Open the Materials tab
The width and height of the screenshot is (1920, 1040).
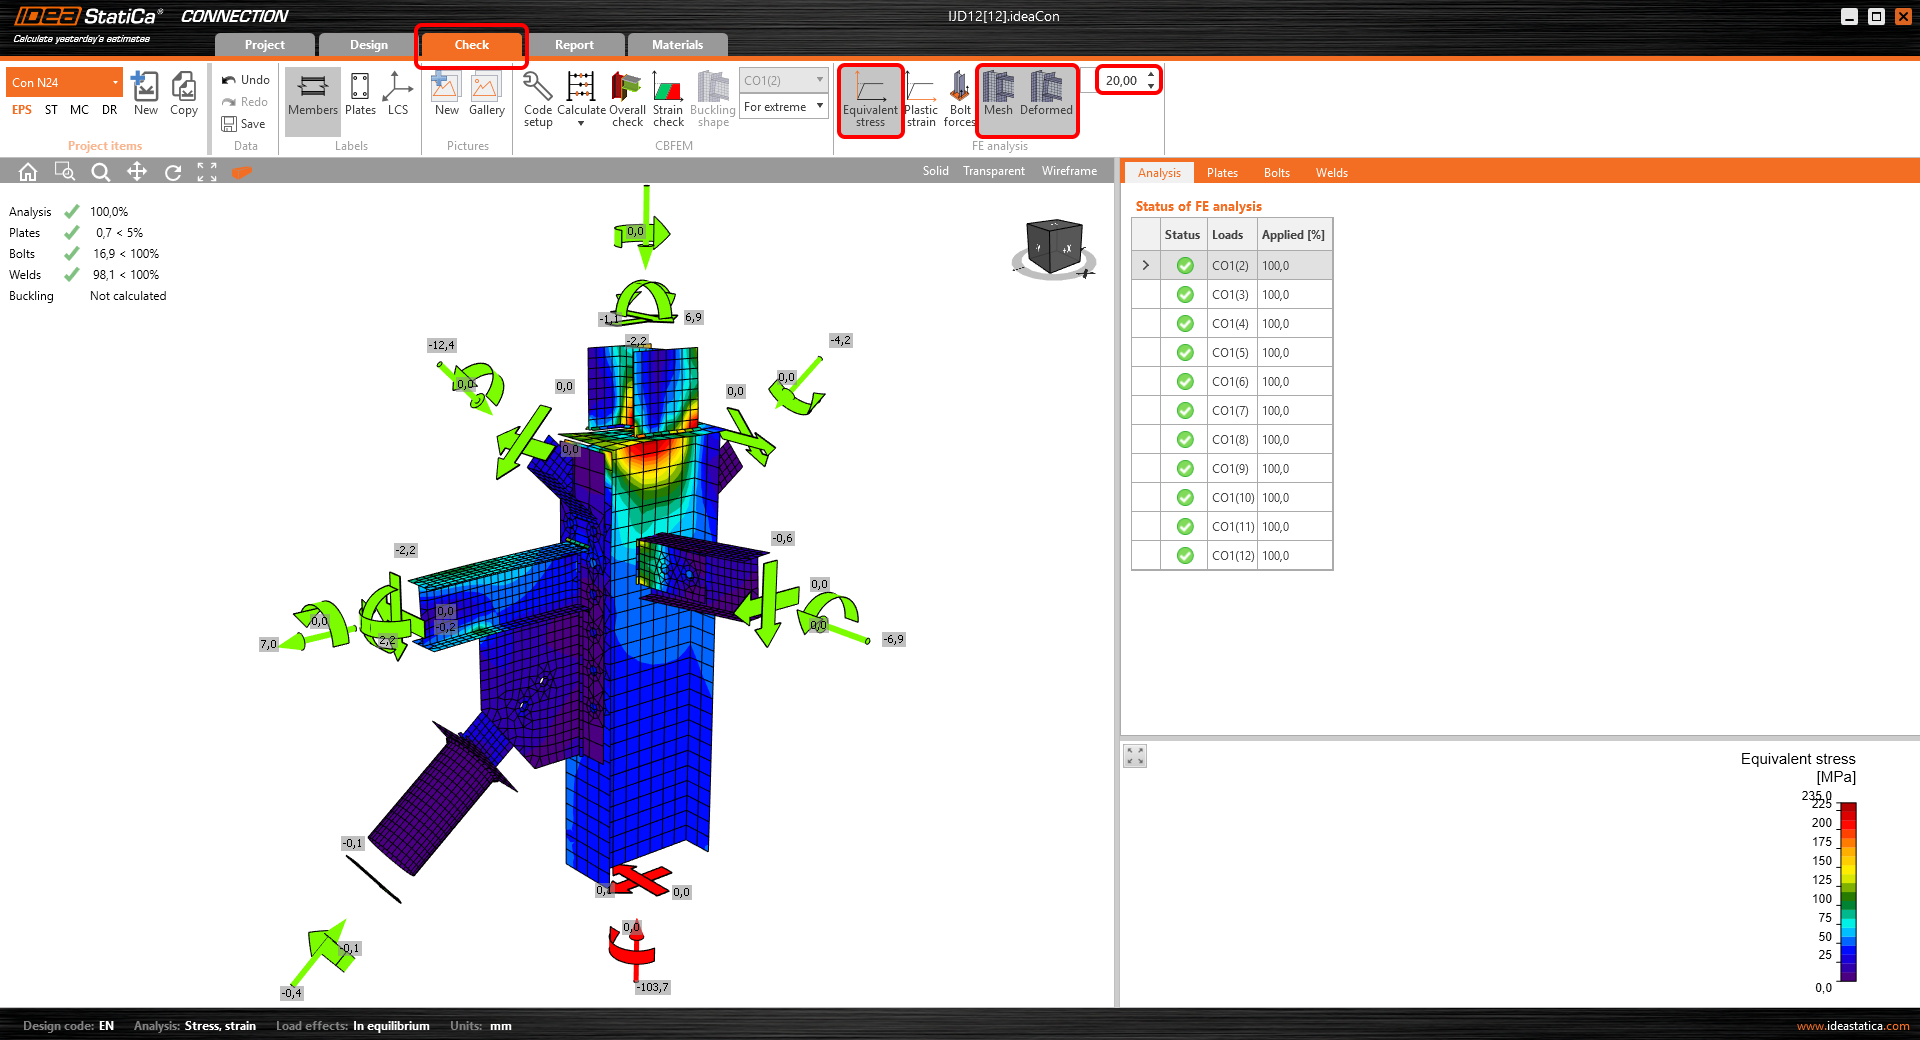(x=678, y=45)
